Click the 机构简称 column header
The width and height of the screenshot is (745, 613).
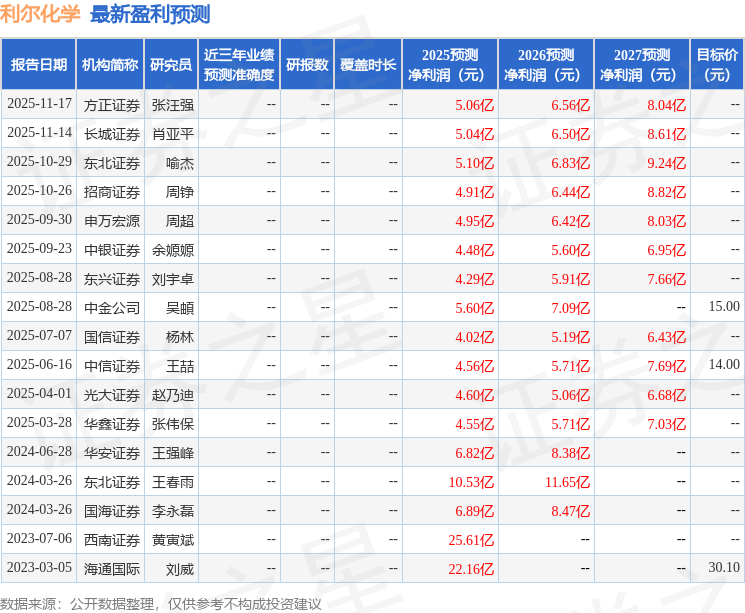click(x=110, y=65)
